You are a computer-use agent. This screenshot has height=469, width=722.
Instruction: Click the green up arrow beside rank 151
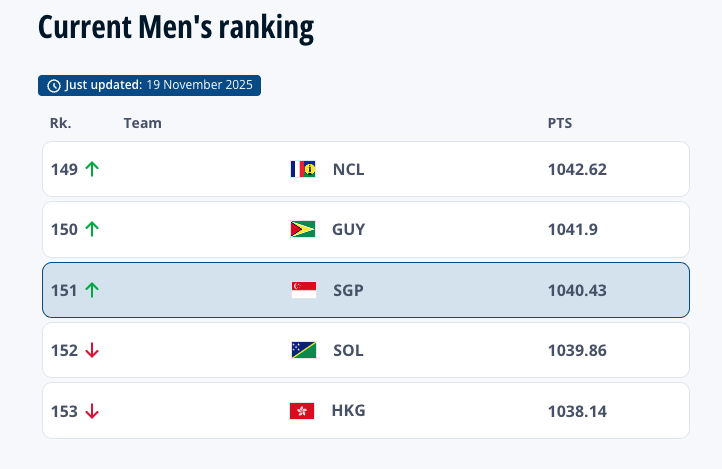point(92,290)
